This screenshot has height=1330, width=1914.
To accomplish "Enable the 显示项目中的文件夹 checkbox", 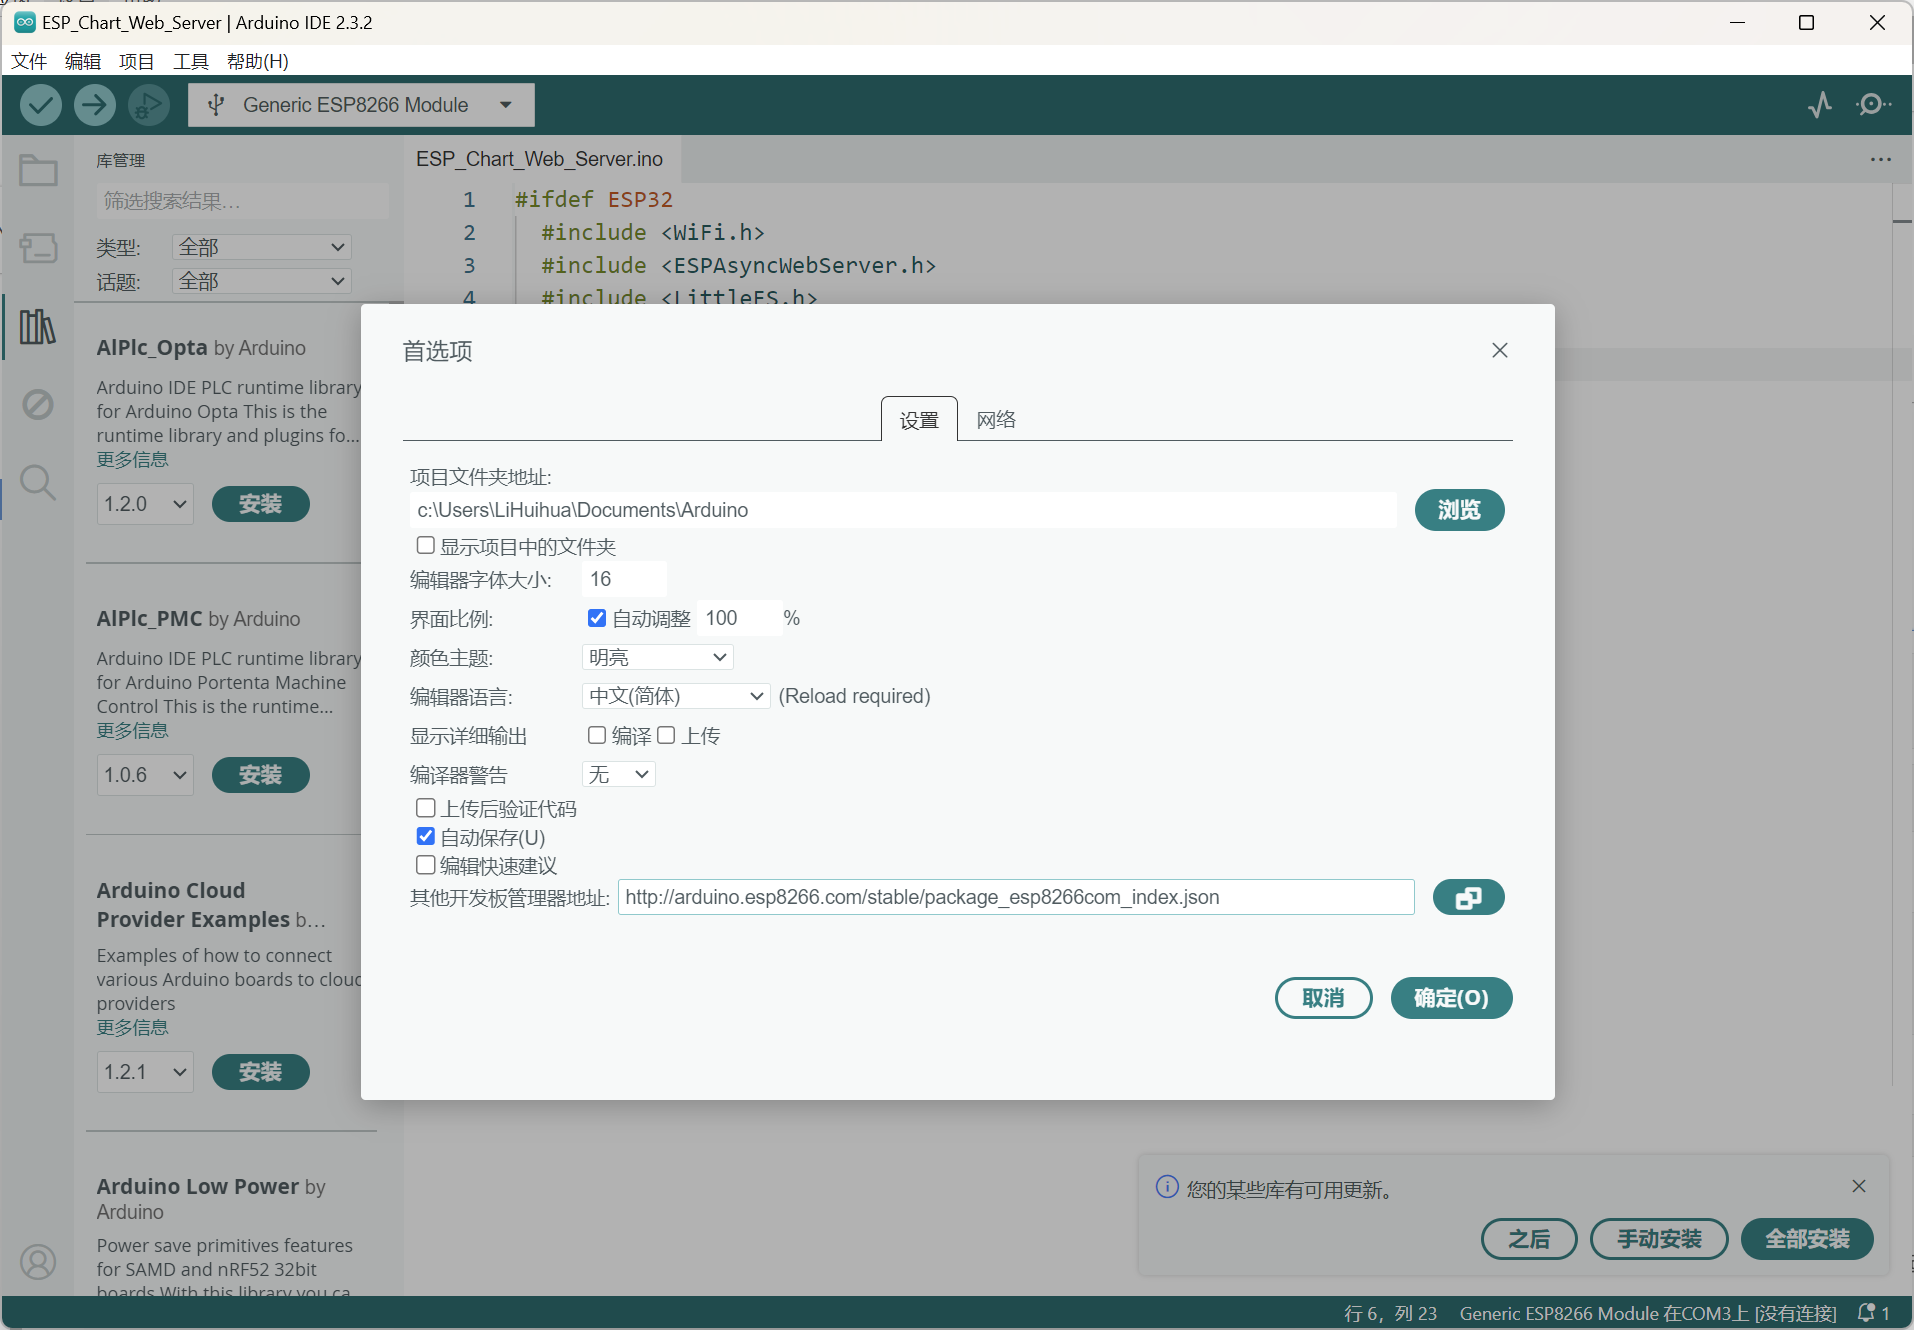I will pyautogui.click(x=426, y=546).
